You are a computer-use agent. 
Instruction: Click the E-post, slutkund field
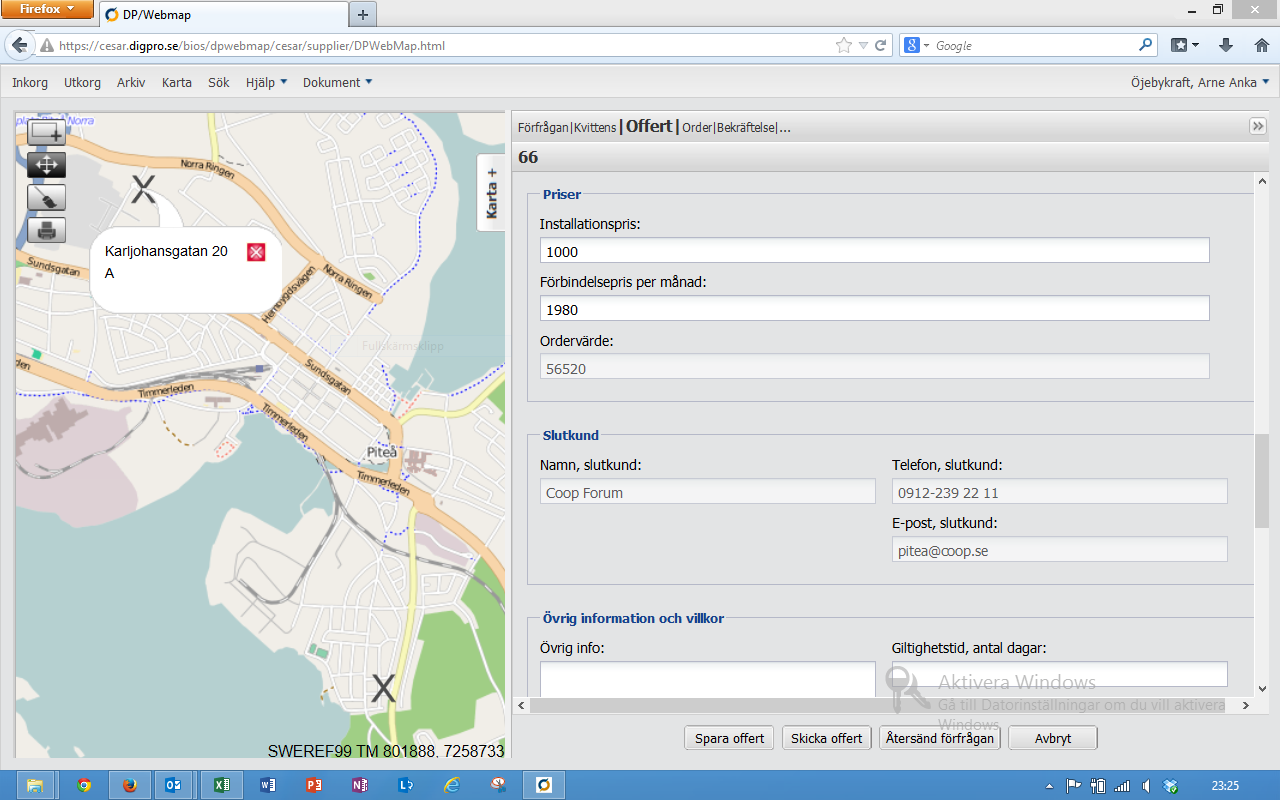pos(1059,550)
